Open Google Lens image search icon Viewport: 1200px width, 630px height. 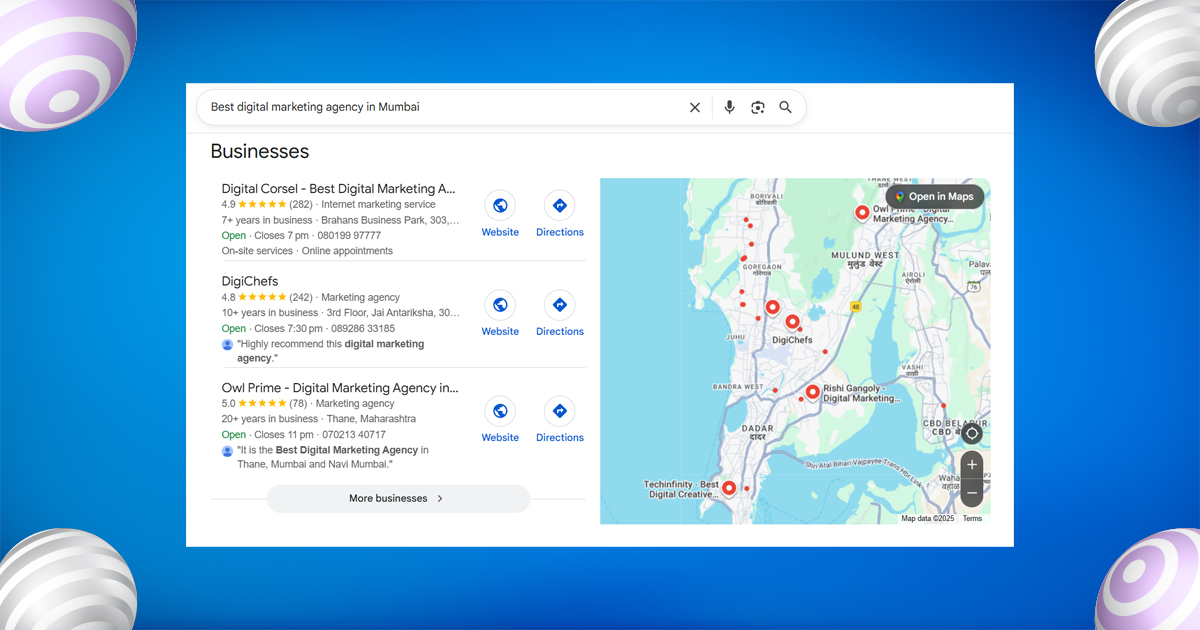pos(758,107)
